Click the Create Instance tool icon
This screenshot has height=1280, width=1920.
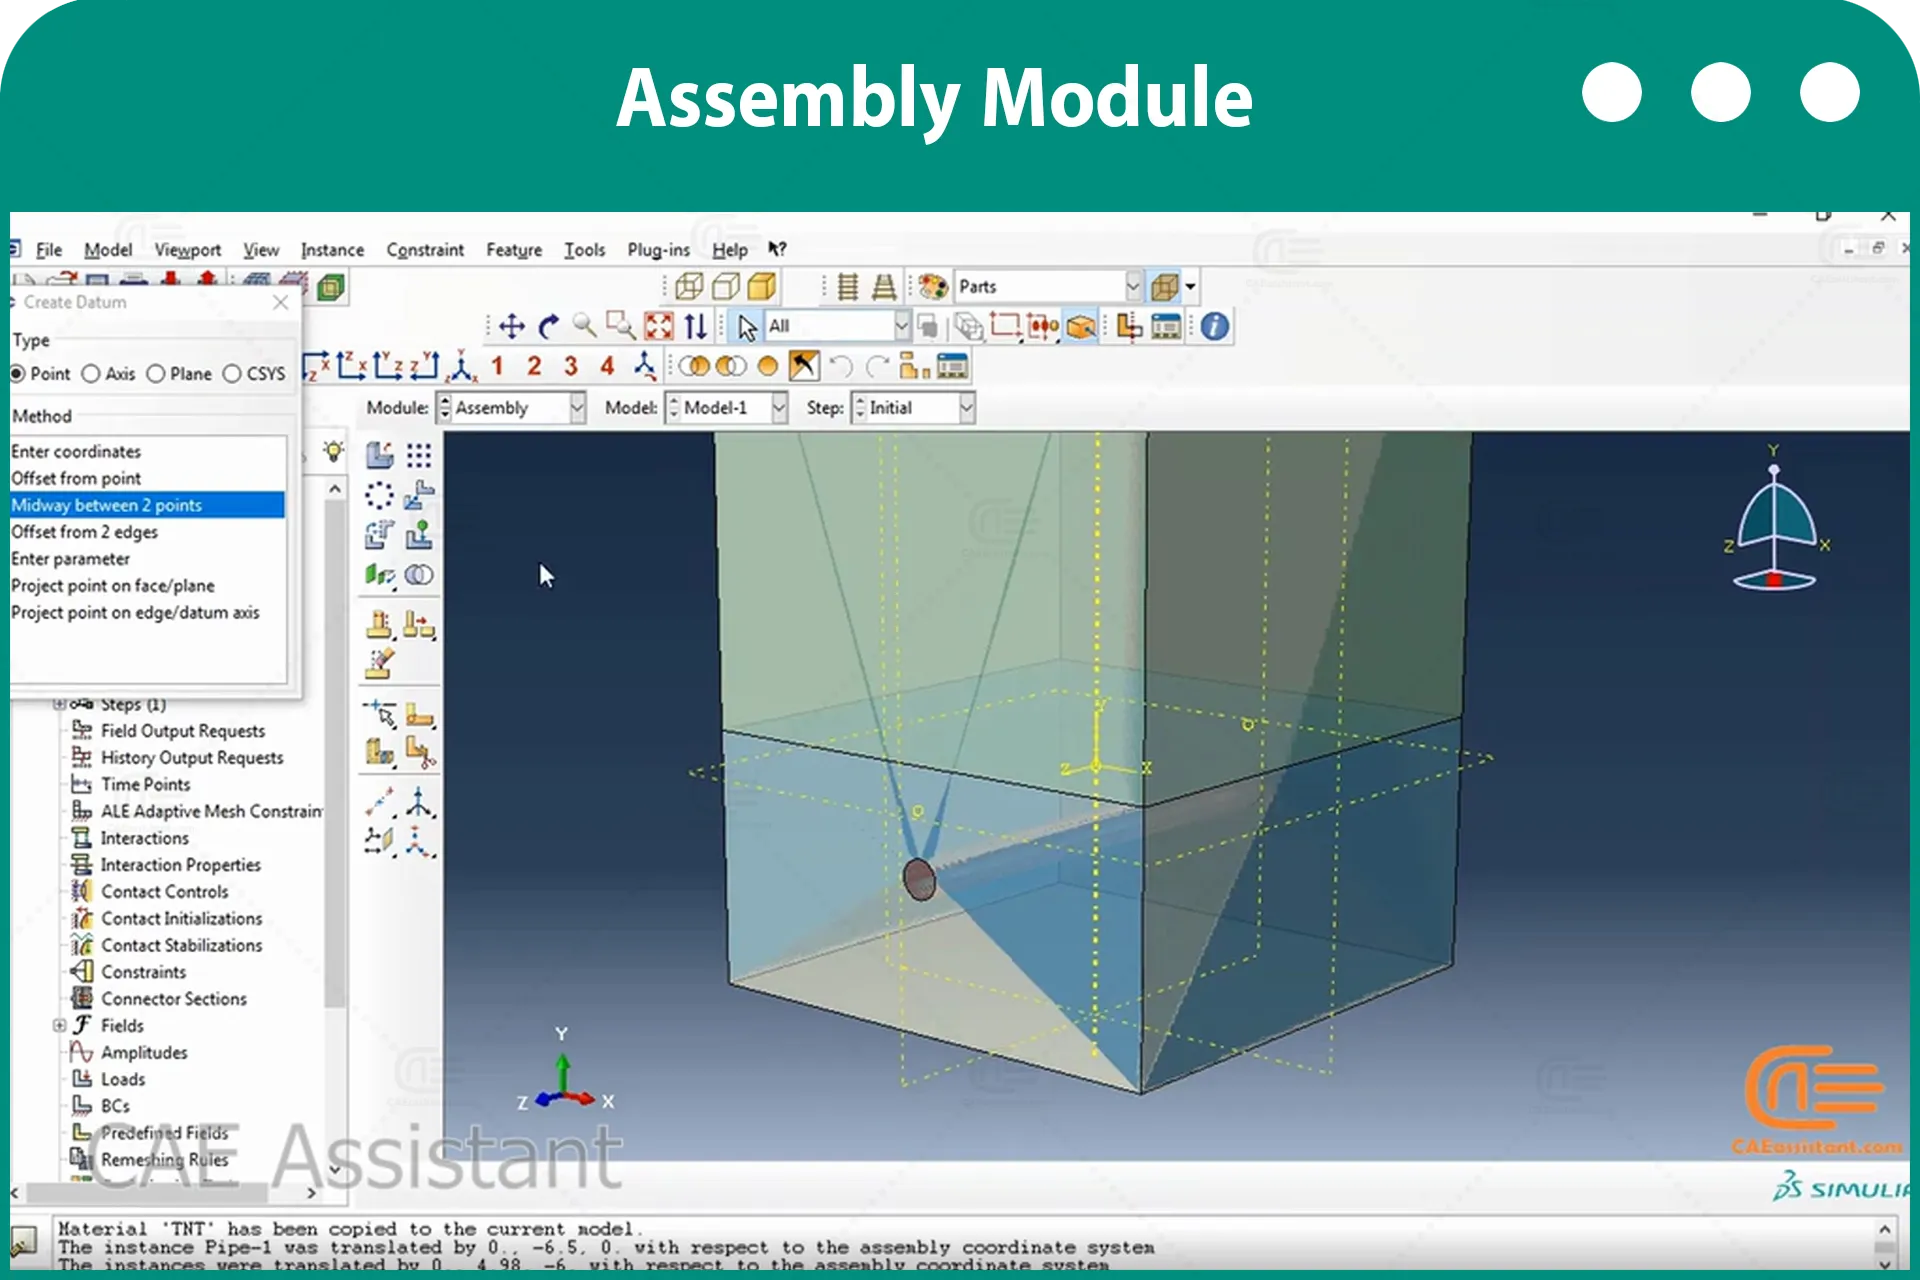379,455
